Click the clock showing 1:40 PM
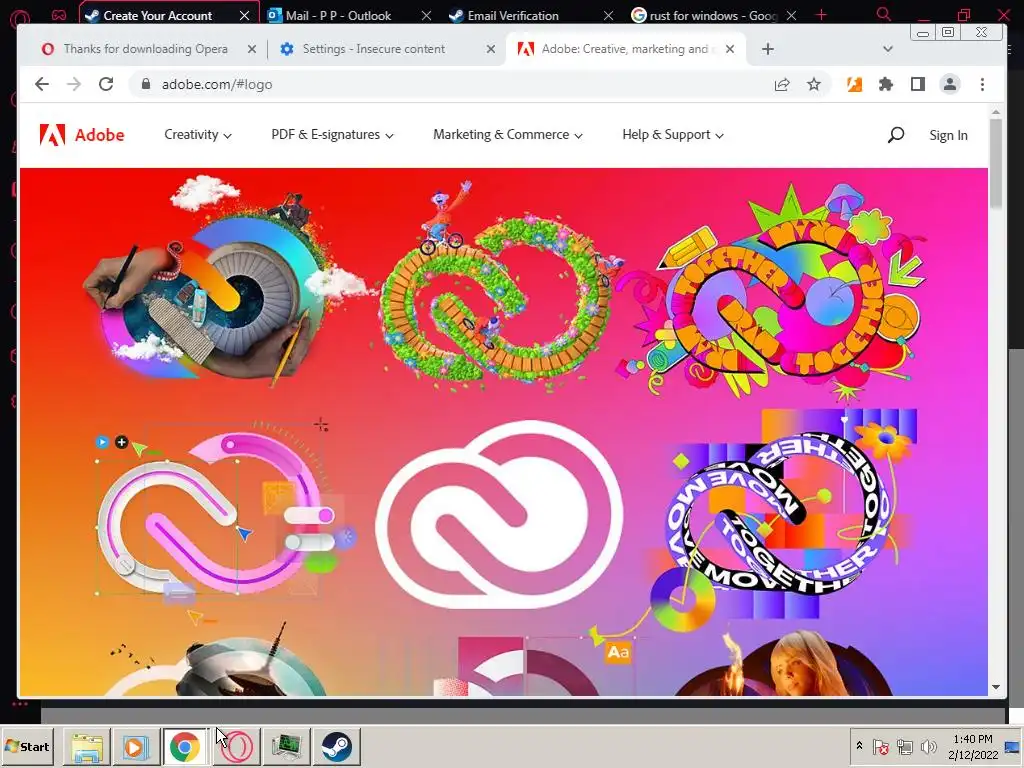The image size is (1024, 768). click(x=972, y=739)
